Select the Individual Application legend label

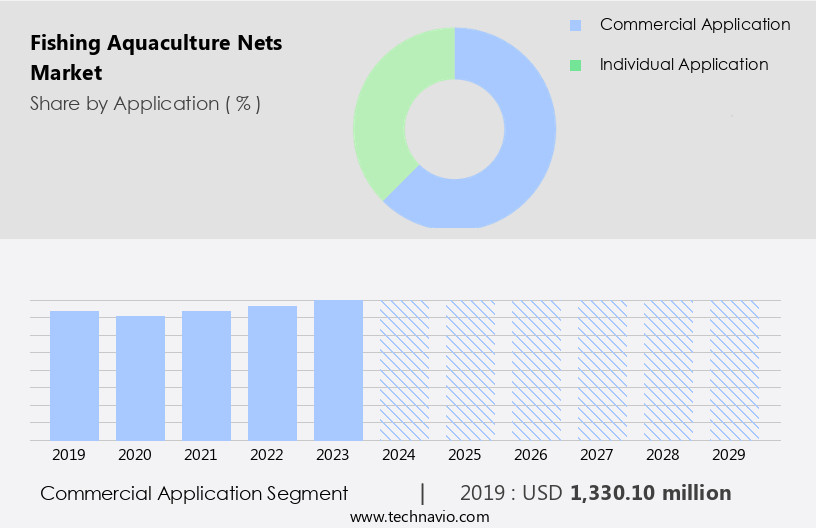(684, 65)
